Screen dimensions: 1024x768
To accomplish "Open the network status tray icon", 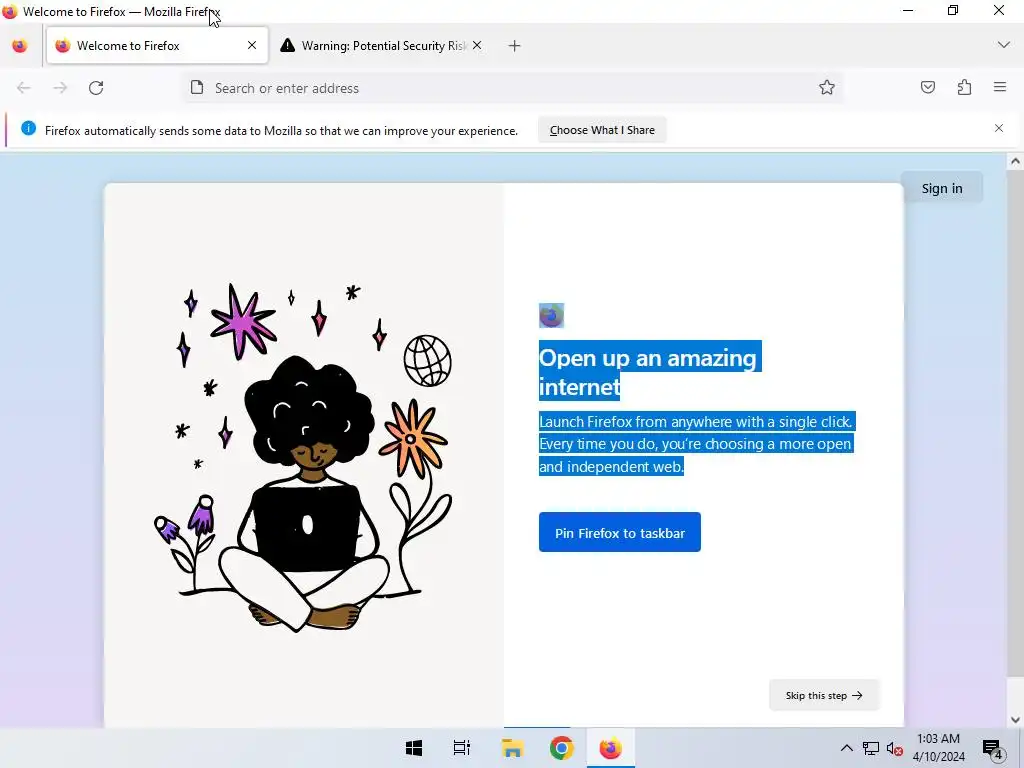I will (871, 748).
